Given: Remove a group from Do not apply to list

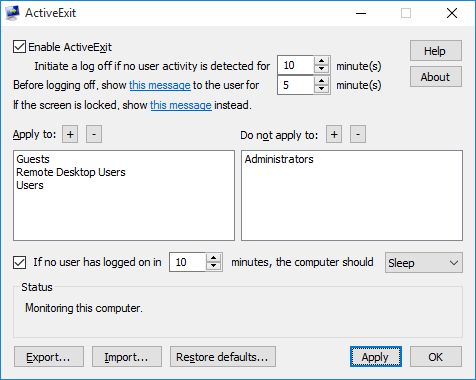Looking at the screenshot, I should 358,134.
